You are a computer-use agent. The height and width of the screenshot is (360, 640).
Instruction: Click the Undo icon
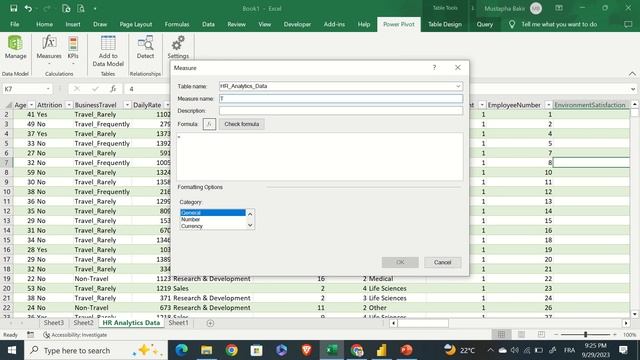point(28,8)
